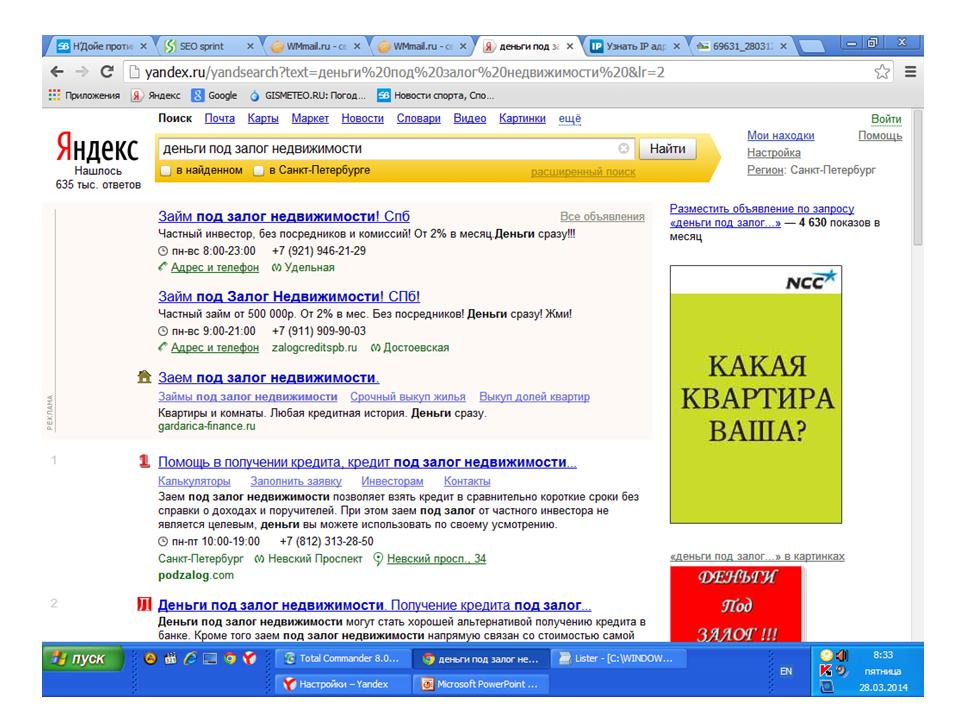Image resolution: width=960 pixels, height=720 pixels.
Task: Open the Маркет service link
Action: tap(310, 118)
